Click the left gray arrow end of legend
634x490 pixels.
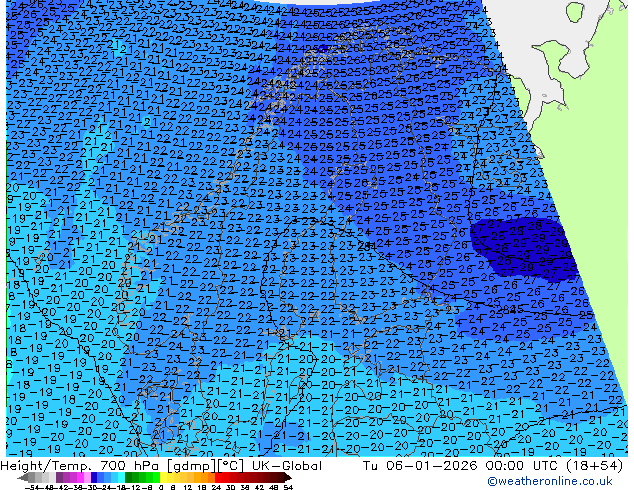click(23, 478)
